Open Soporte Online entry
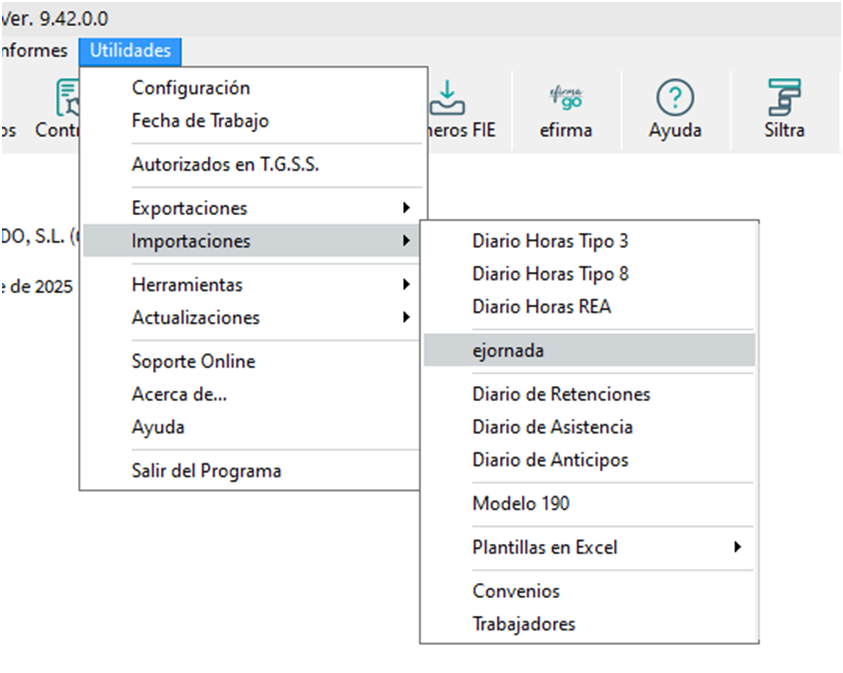843x673 pixels. 193,361
